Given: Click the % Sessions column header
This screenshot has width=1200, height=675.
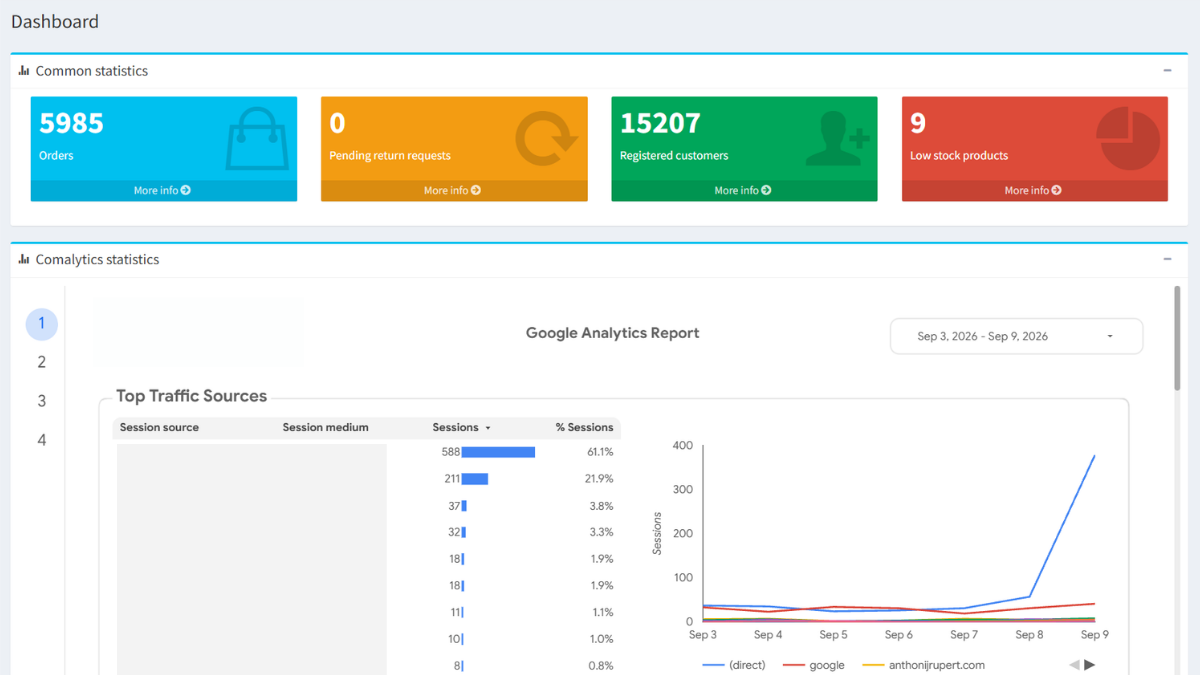Looking at the screenshot, I should tap(584, 427).
